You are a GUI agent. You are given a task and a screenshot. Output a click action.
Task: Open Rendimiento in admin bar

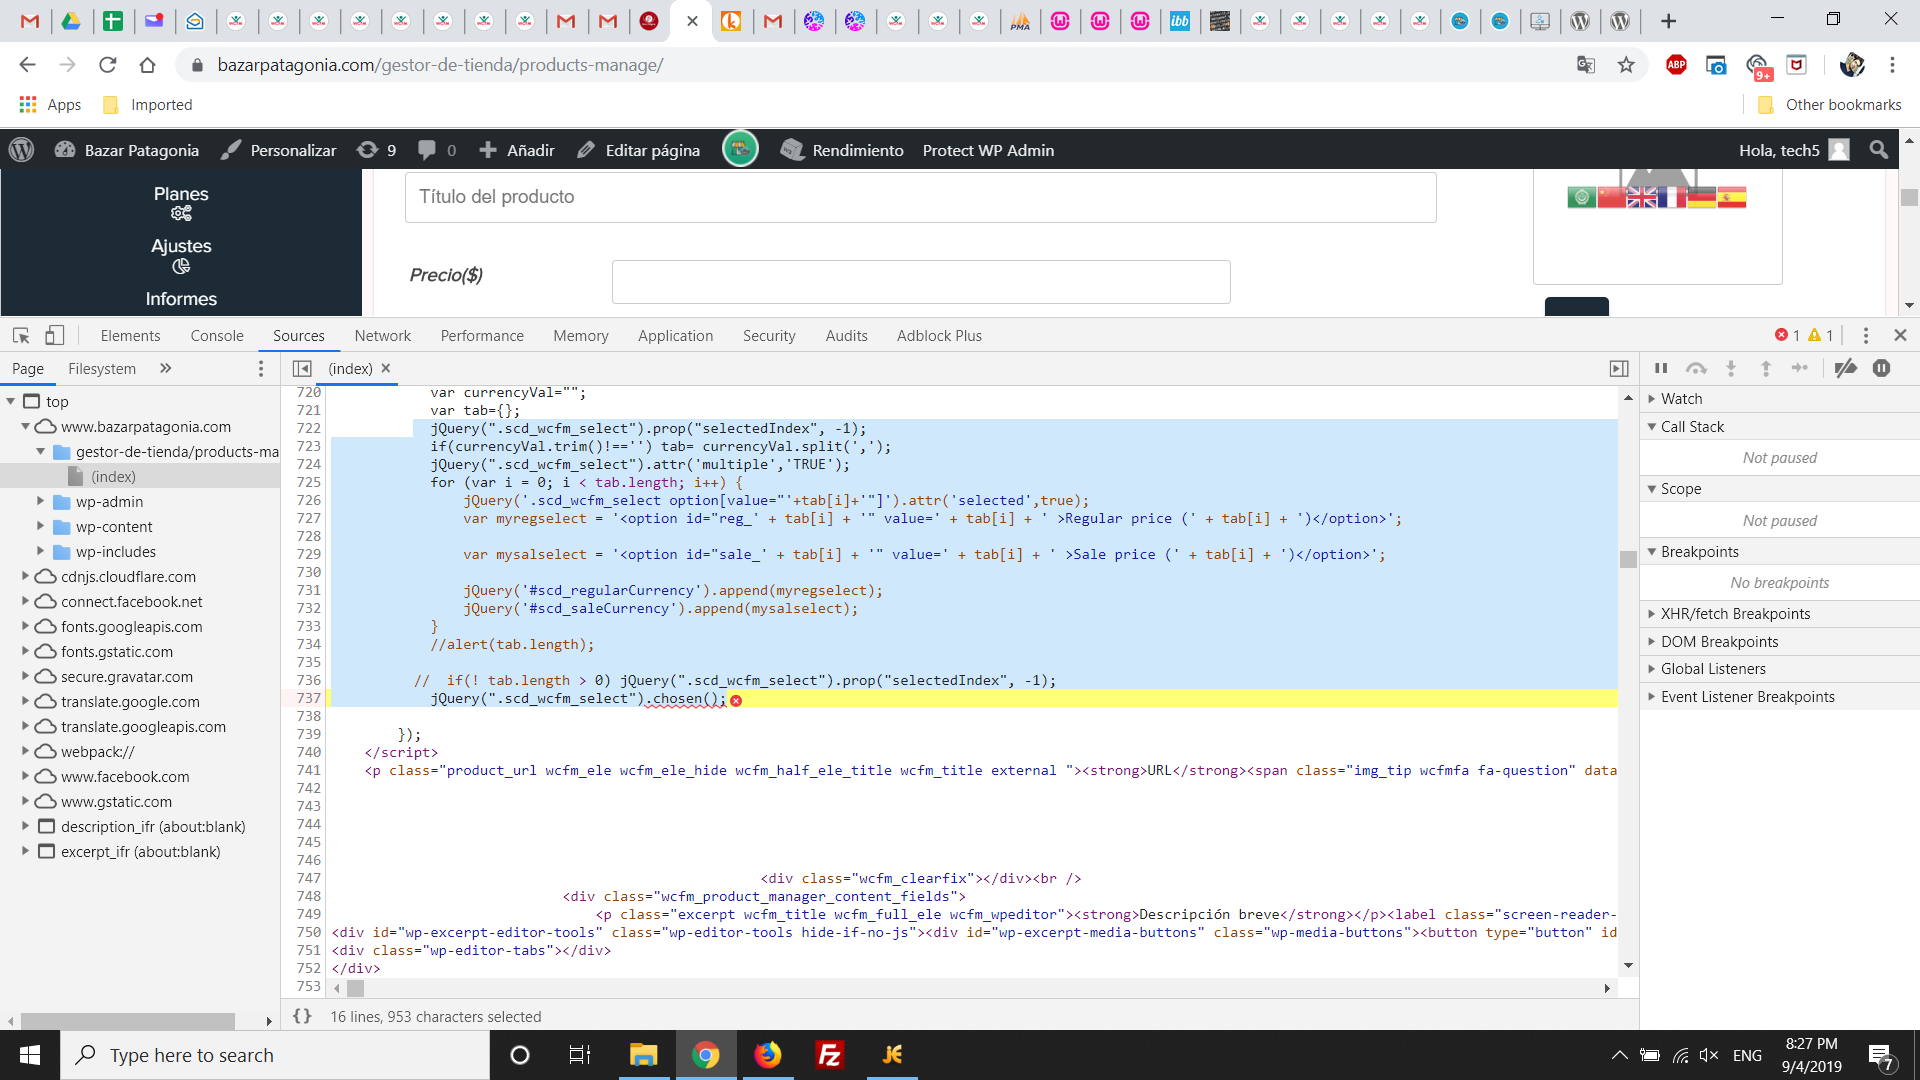pos(843,150)
